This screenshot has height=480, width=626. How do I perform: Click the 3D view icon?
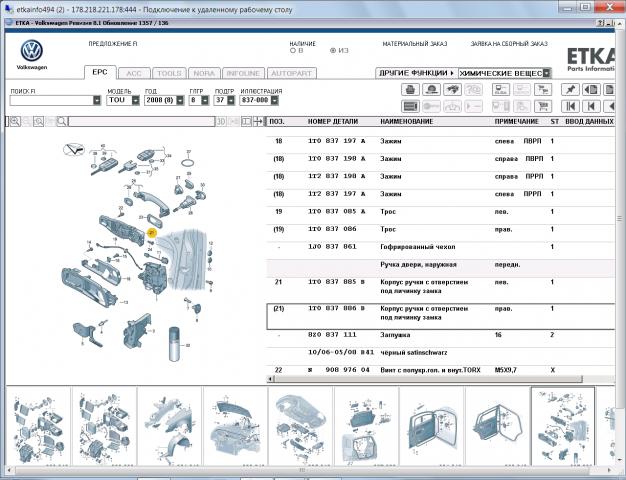pyautogui.click(x=221, y=121)
